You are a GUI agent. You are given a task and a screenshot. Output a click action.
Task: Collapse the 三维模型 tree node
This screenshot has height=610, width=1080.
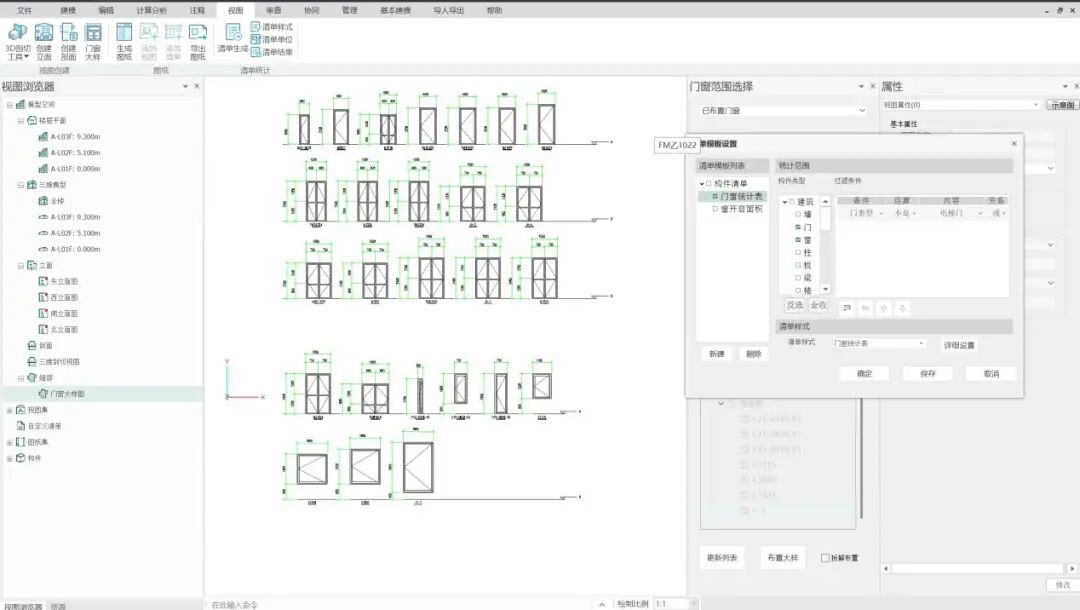(x=21, y=185)
